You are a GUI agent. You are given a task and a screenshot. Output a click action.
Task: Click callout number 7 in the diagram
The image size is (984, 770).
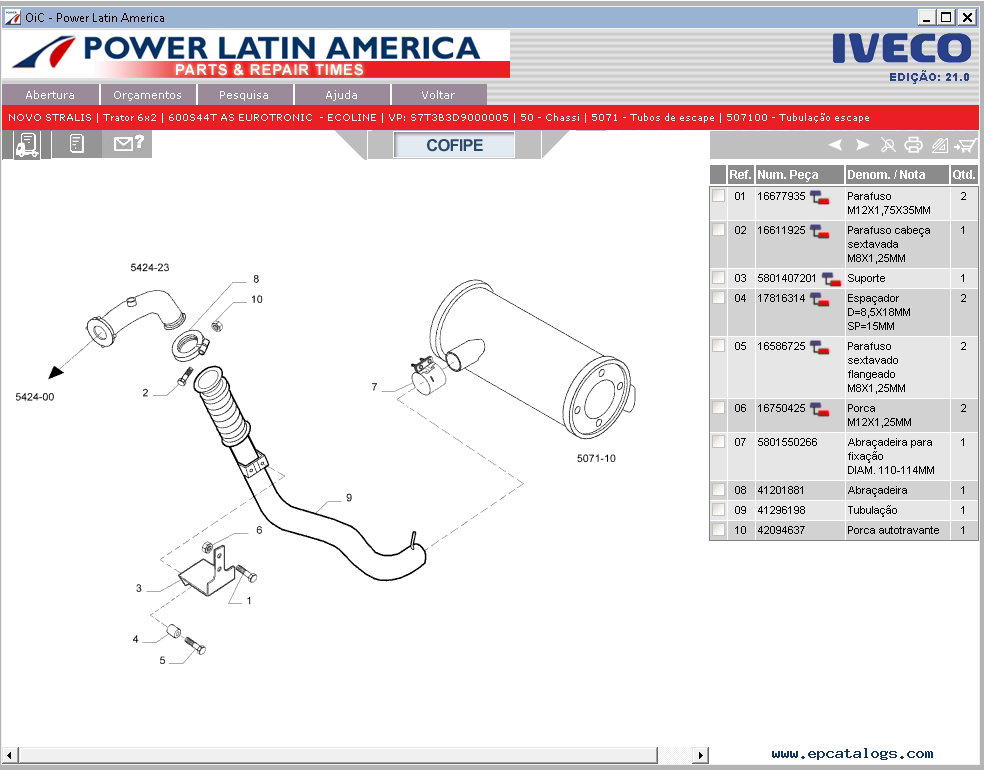(375, 387)
